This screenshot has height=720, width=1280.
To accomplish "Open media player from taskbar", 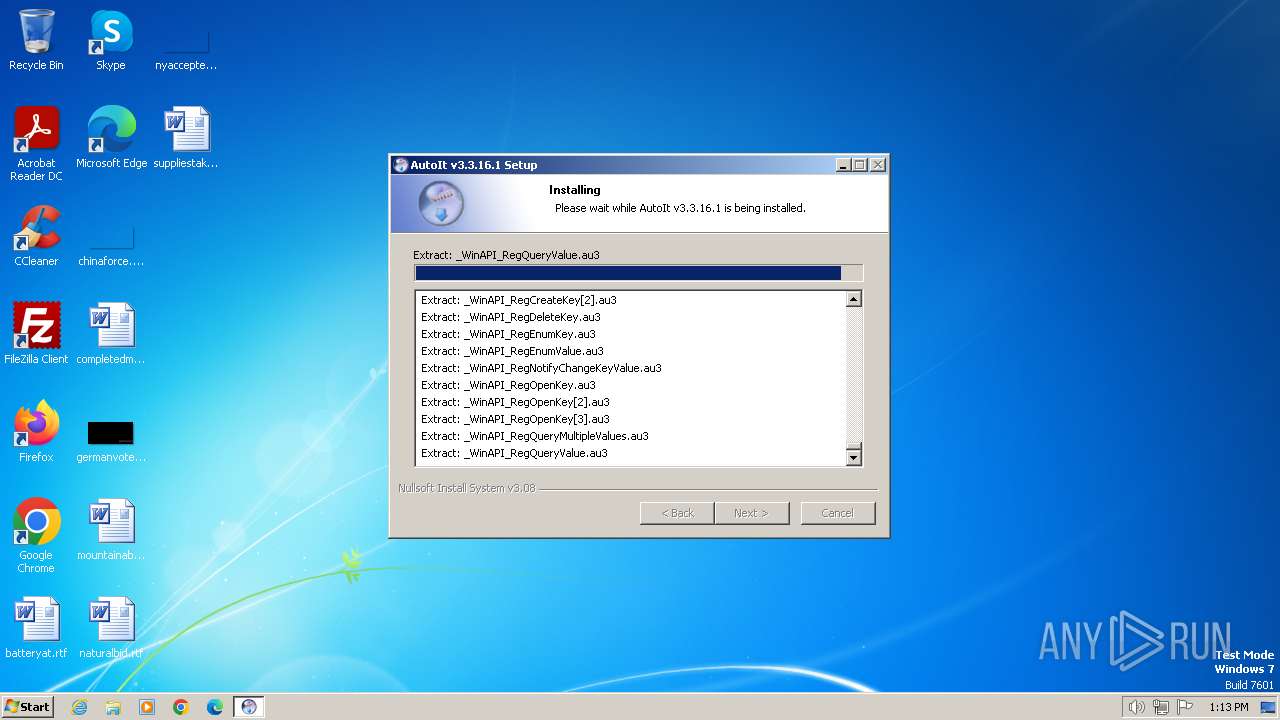I will click(x=147, y=707).
